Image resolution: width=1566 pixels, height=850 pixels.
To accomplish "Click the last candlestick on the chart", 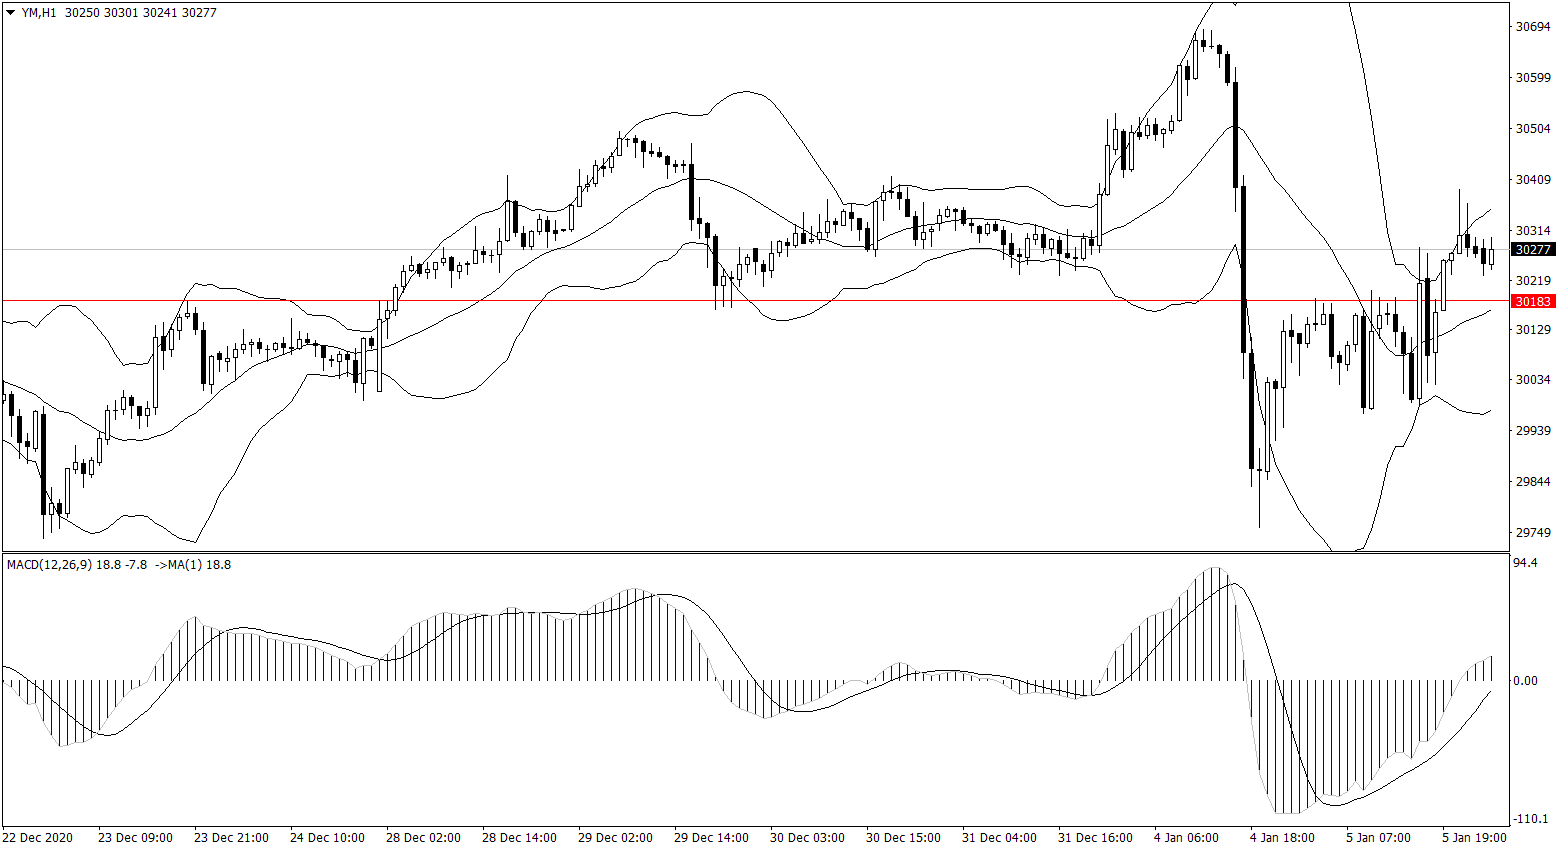I will click(x=1491, y=257).
